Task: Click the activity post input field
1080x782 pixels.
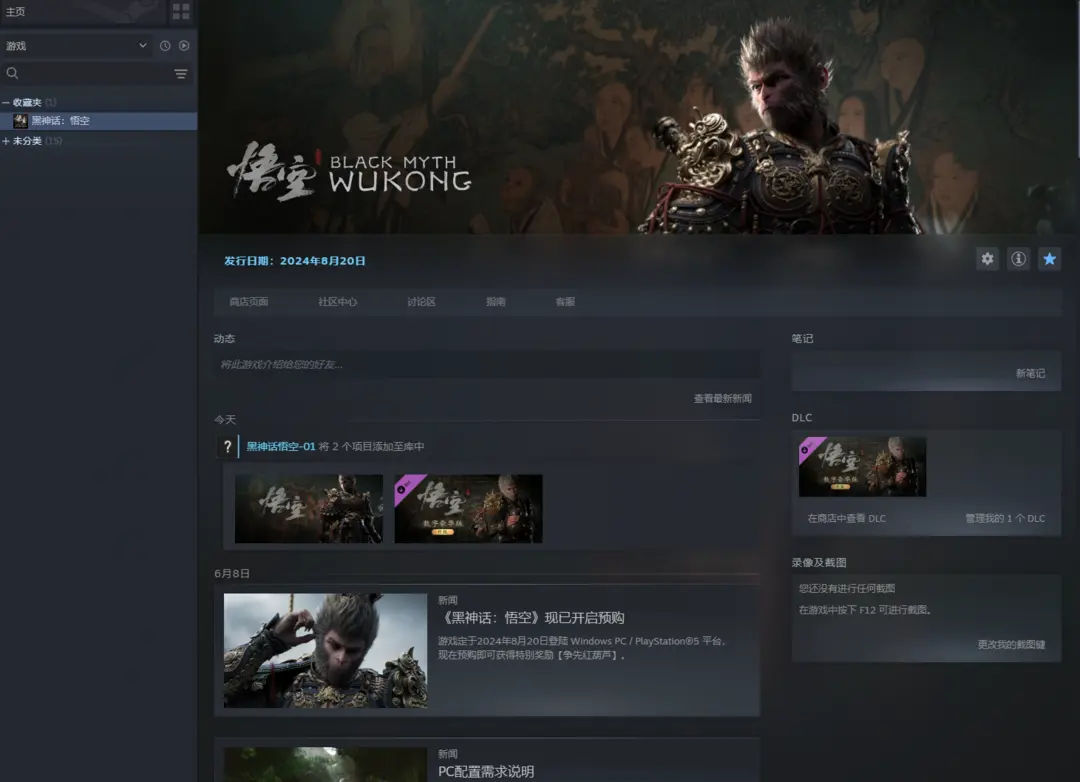Action: (x=486, y=364)
